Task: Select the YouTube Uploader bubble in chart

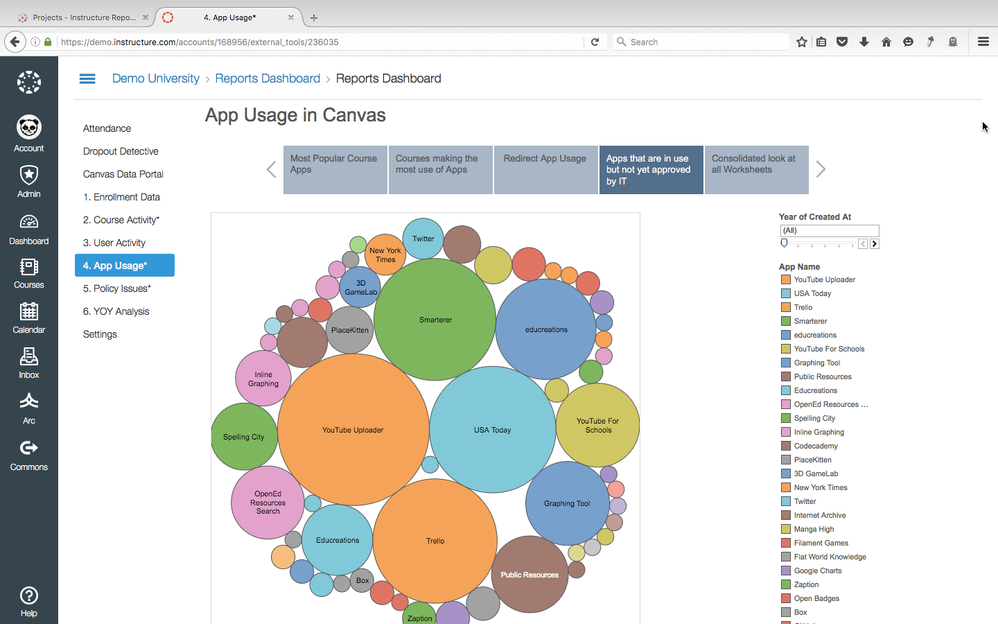Action: 353,430
